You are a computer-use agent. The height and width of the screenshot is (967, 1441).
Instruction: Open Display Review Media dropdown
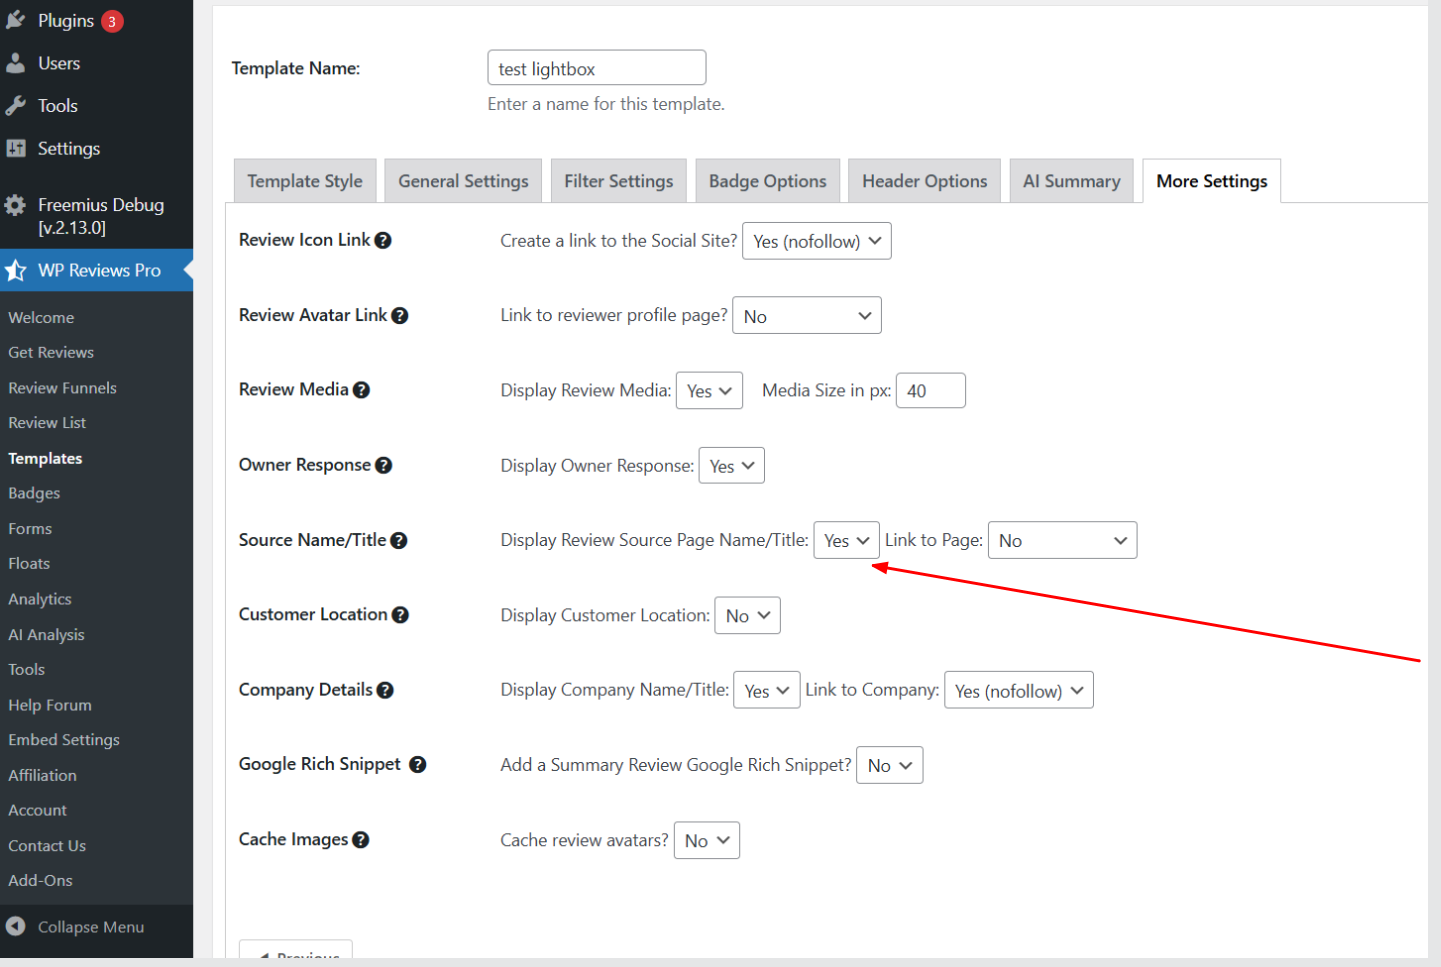pyautogui.click(x=710, y=391)
